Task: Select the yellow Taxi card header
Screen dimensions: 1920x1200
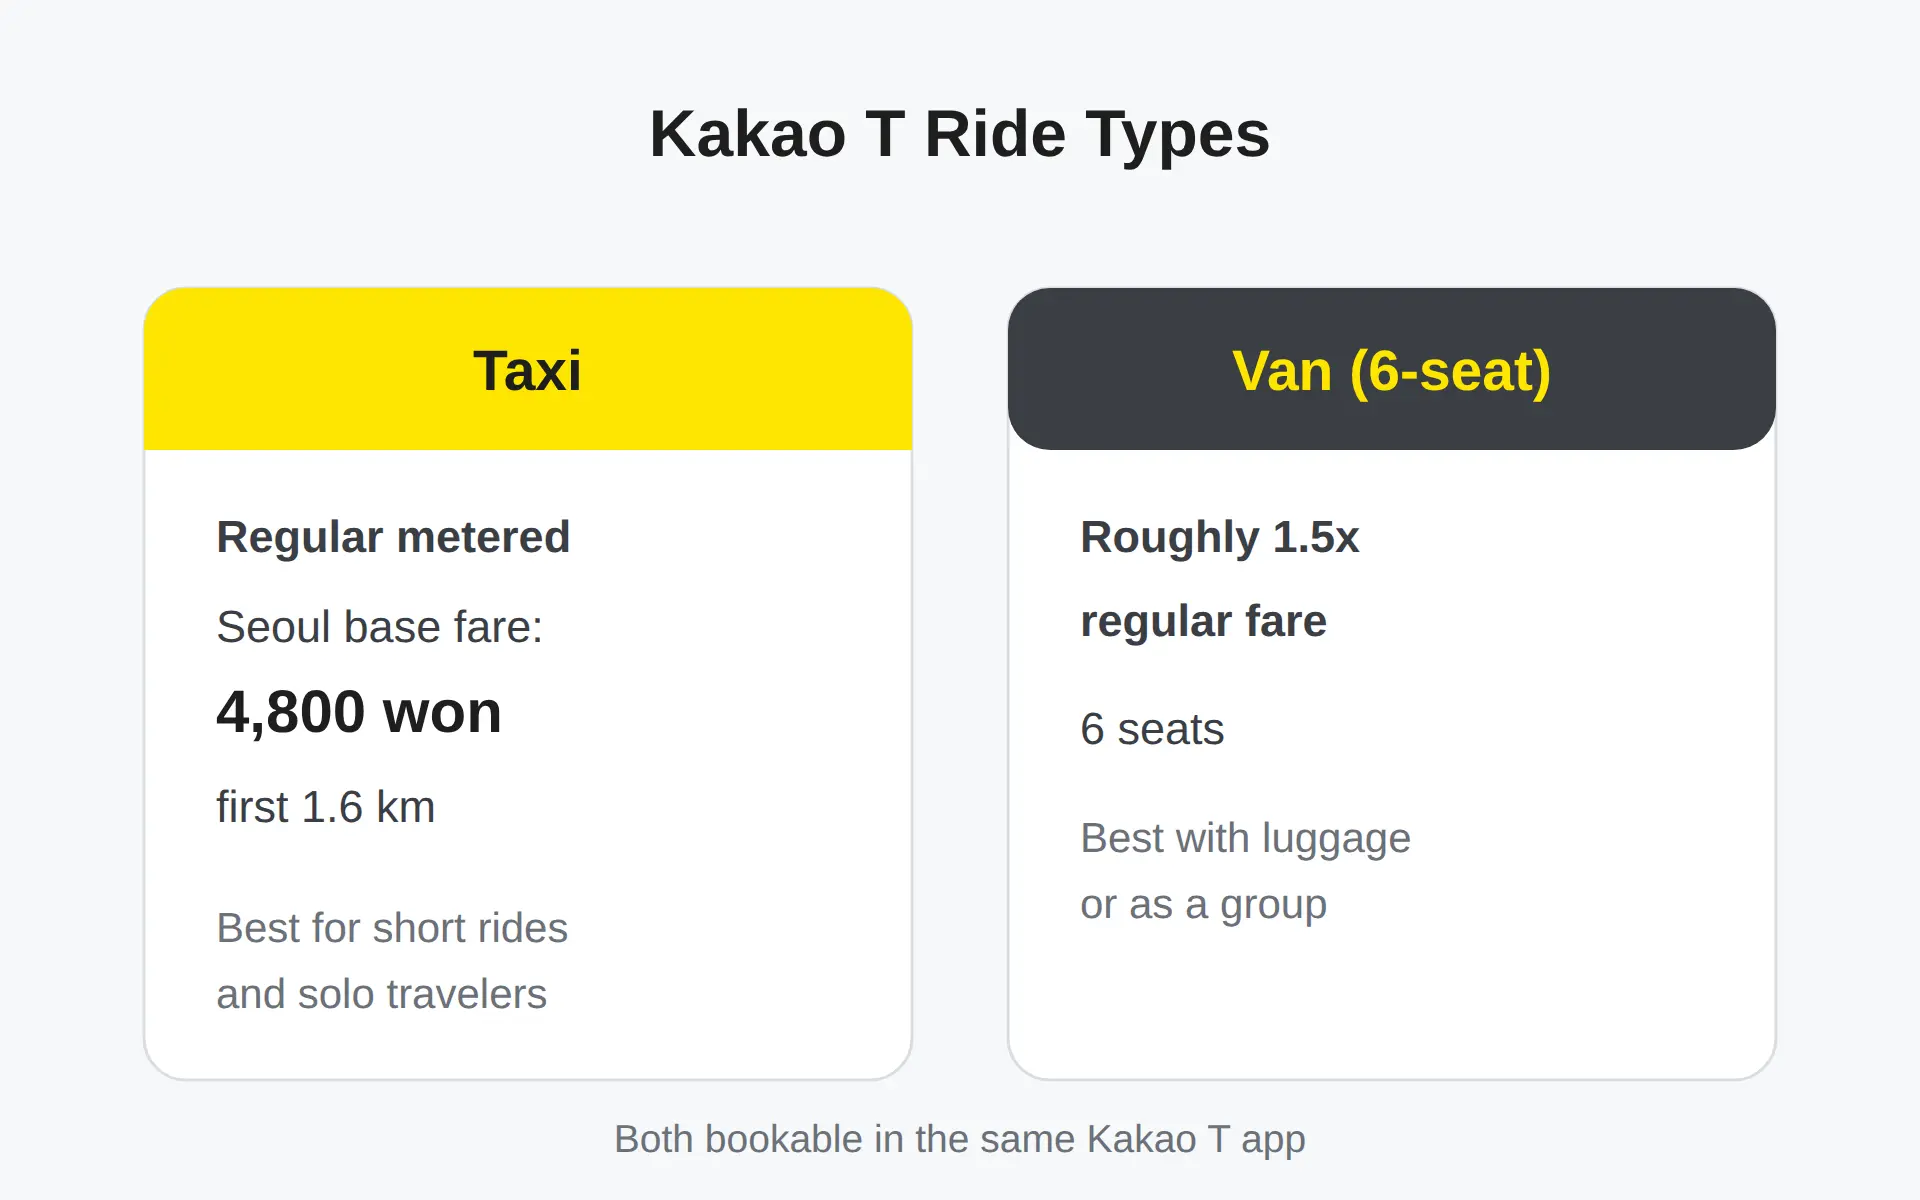Action: (x=528, y=369)
